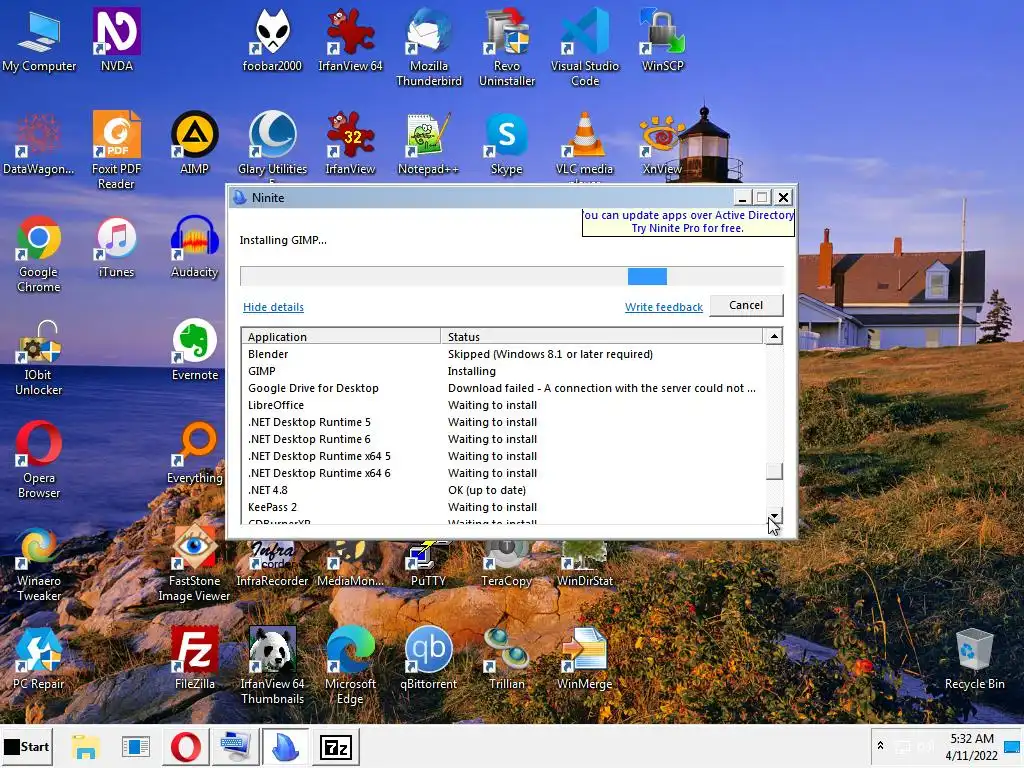1024x768 pixels.
Task: Open the DataWagon desktop shortcut
Action: [39, 142]
